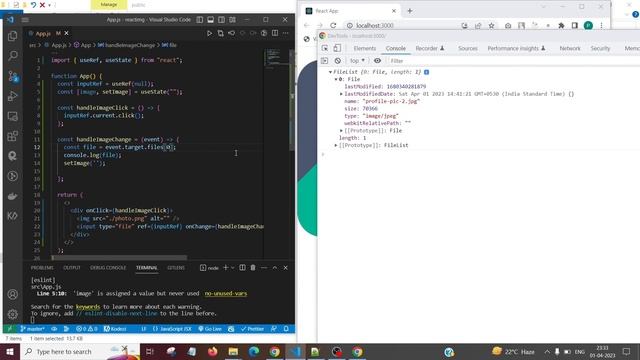This screenshot has height=360, width=640.
Task: Open the no-unused-vars link in terminal
Action: coord(226,293)
